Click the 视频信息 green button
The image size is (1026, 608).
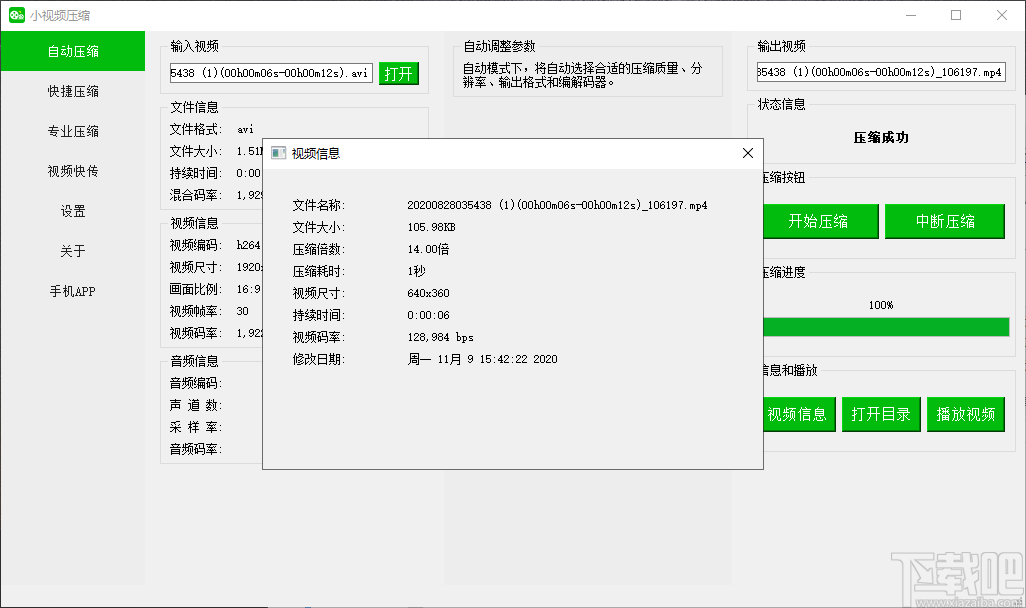point(799,414)
